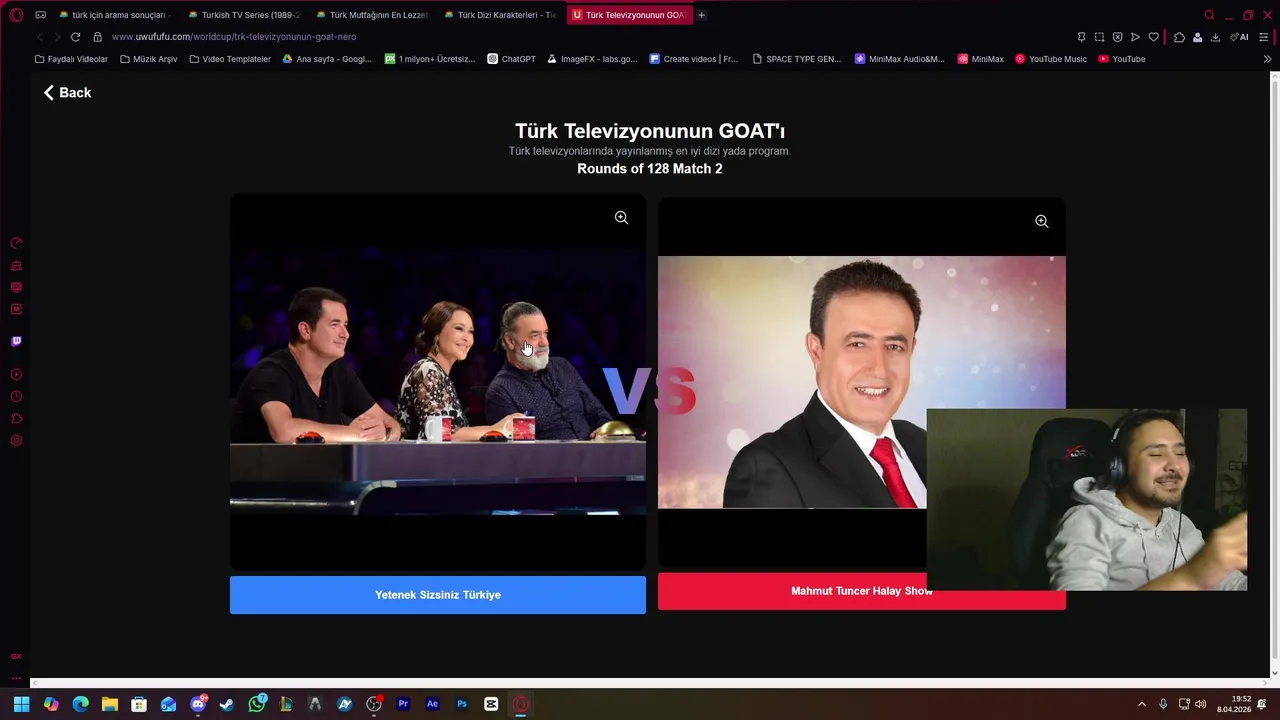Viewport: 1280px width, 720px height.
Task: Switch to the 'Türk Mutfağının En Lezzet' tab
Action: 374,15
